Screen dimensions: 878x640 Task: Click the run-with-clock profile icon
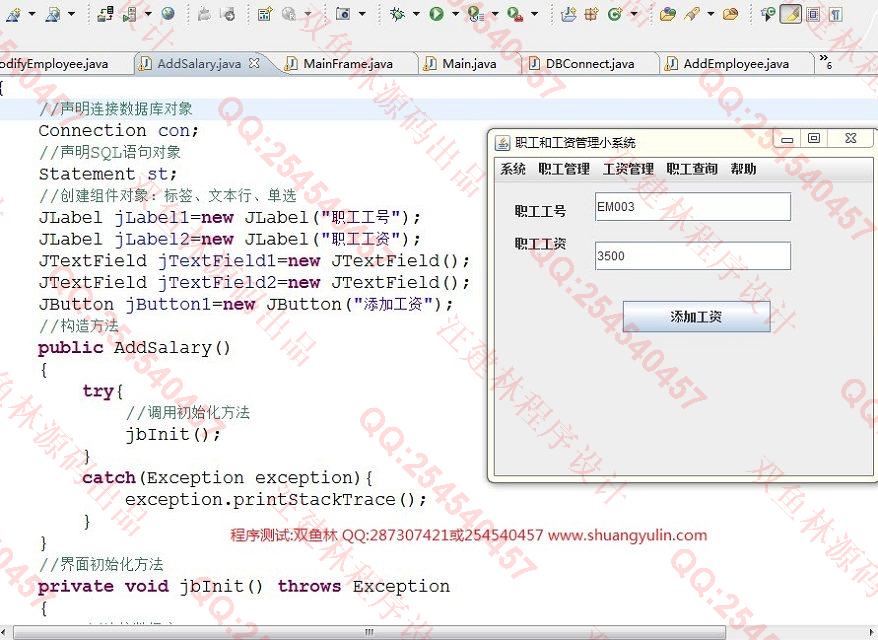475,14
